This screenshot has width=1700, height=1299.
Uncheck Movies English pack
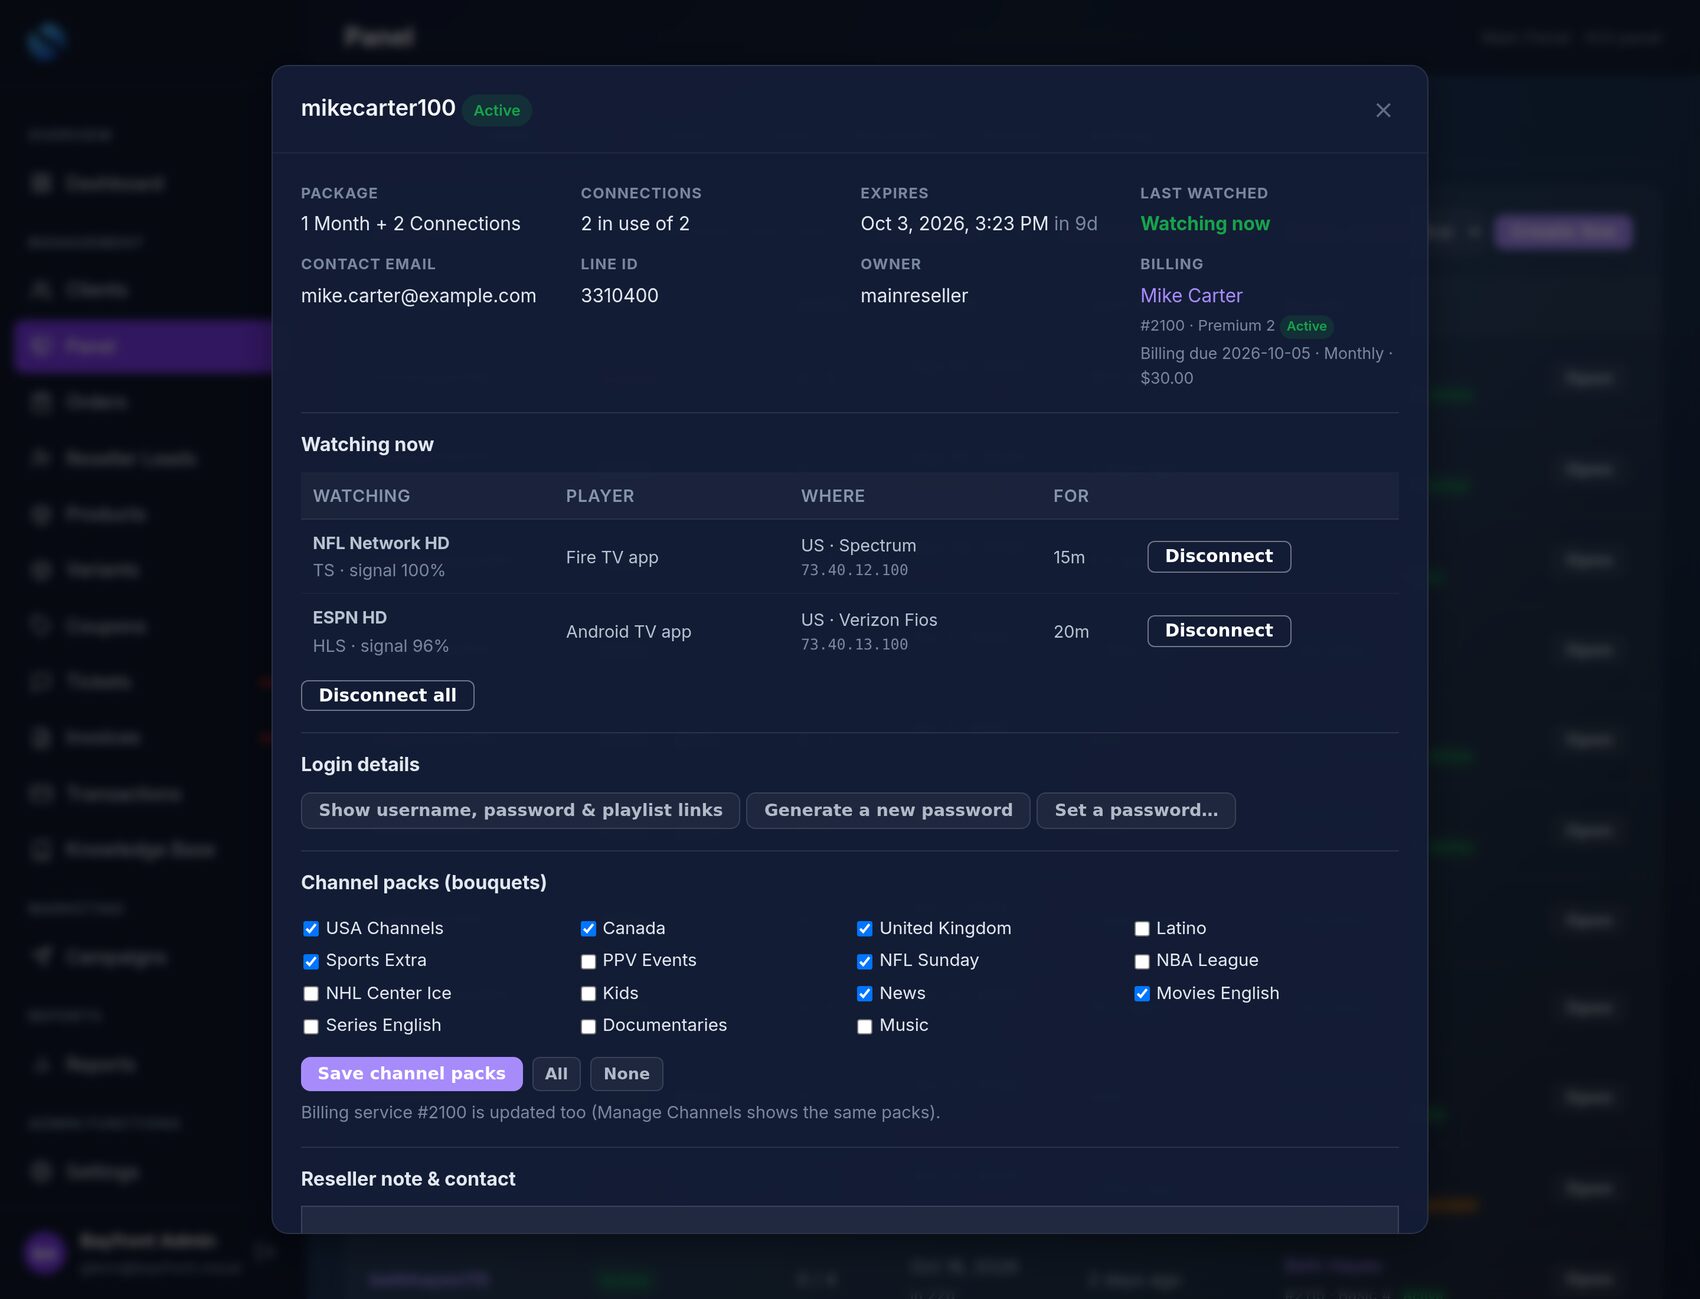1142,994
